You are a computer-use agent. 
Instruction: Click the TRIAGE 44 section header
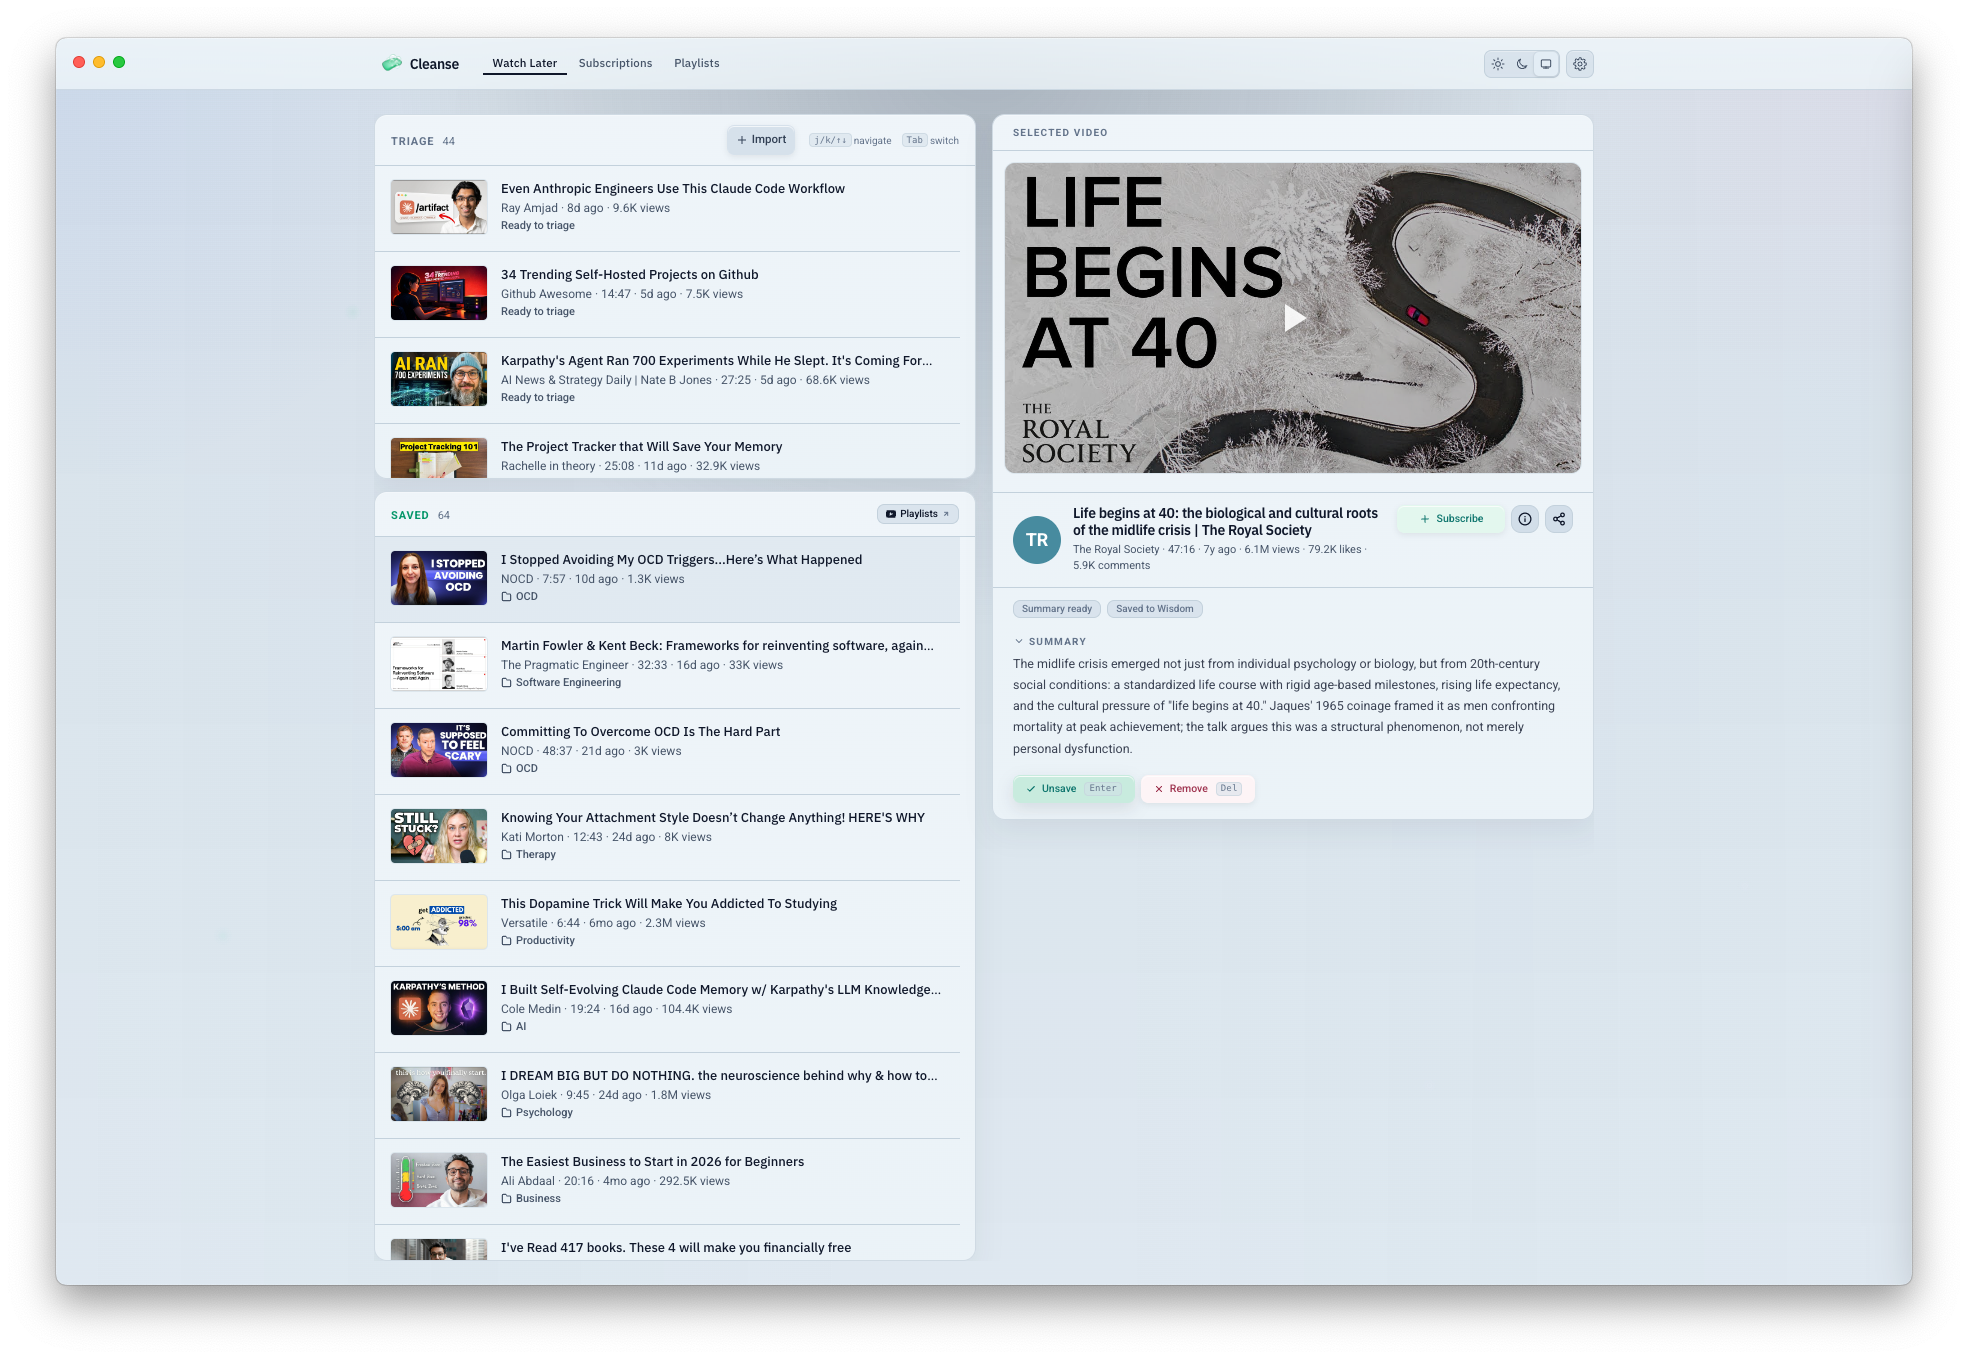point(422,141)
